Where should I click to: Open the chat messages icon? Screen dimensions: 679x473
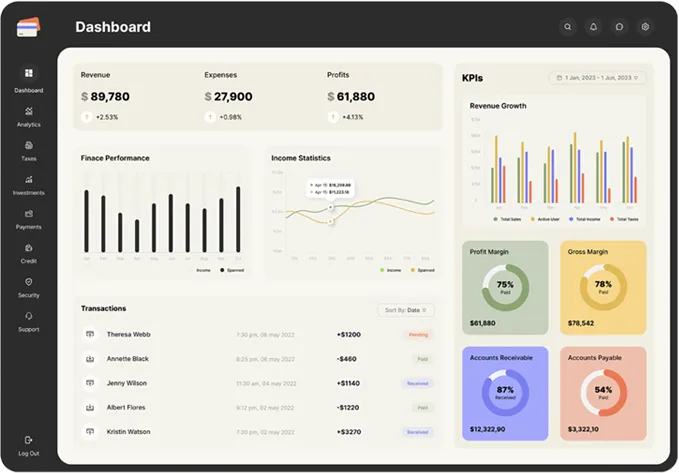[620, 27]
